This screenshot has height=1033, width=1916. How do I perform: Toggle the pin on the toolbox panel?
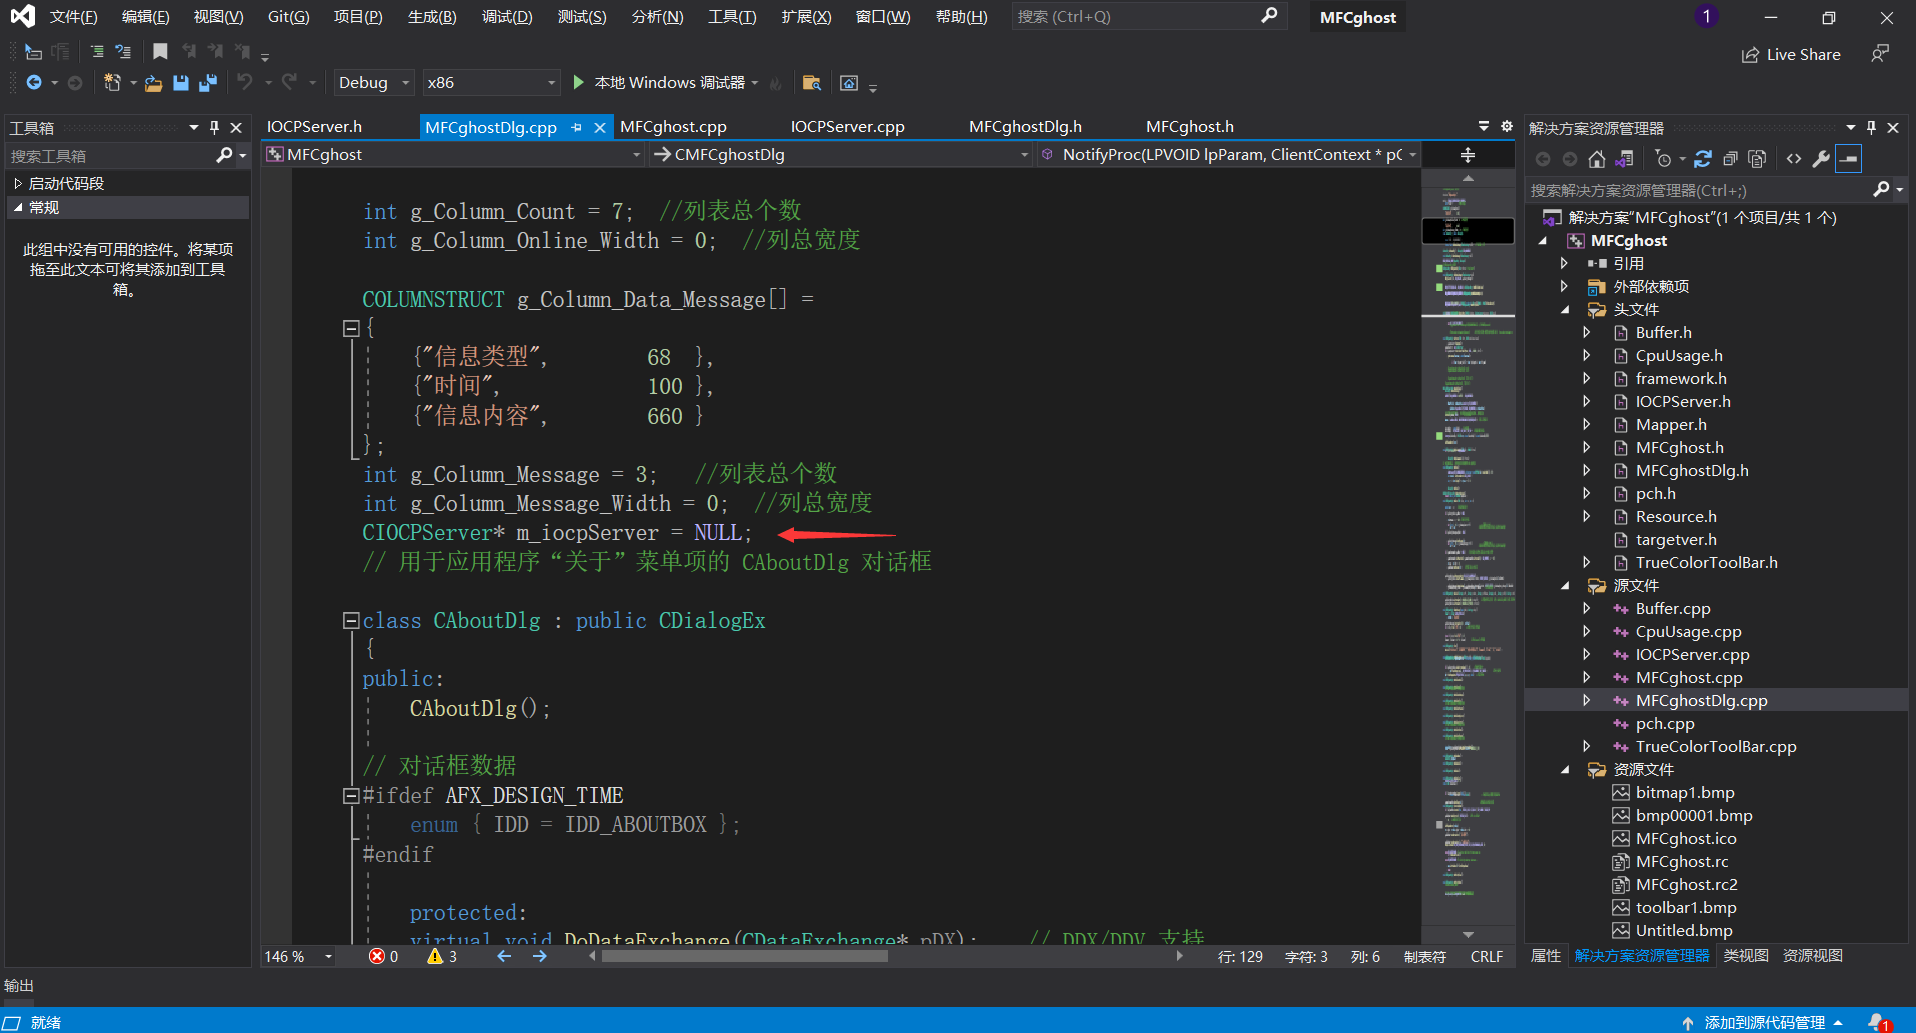(214, 127)
